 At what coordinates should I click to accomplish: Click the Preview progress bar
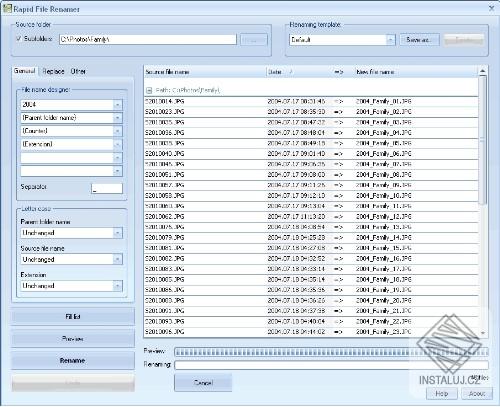pos(331,352)
